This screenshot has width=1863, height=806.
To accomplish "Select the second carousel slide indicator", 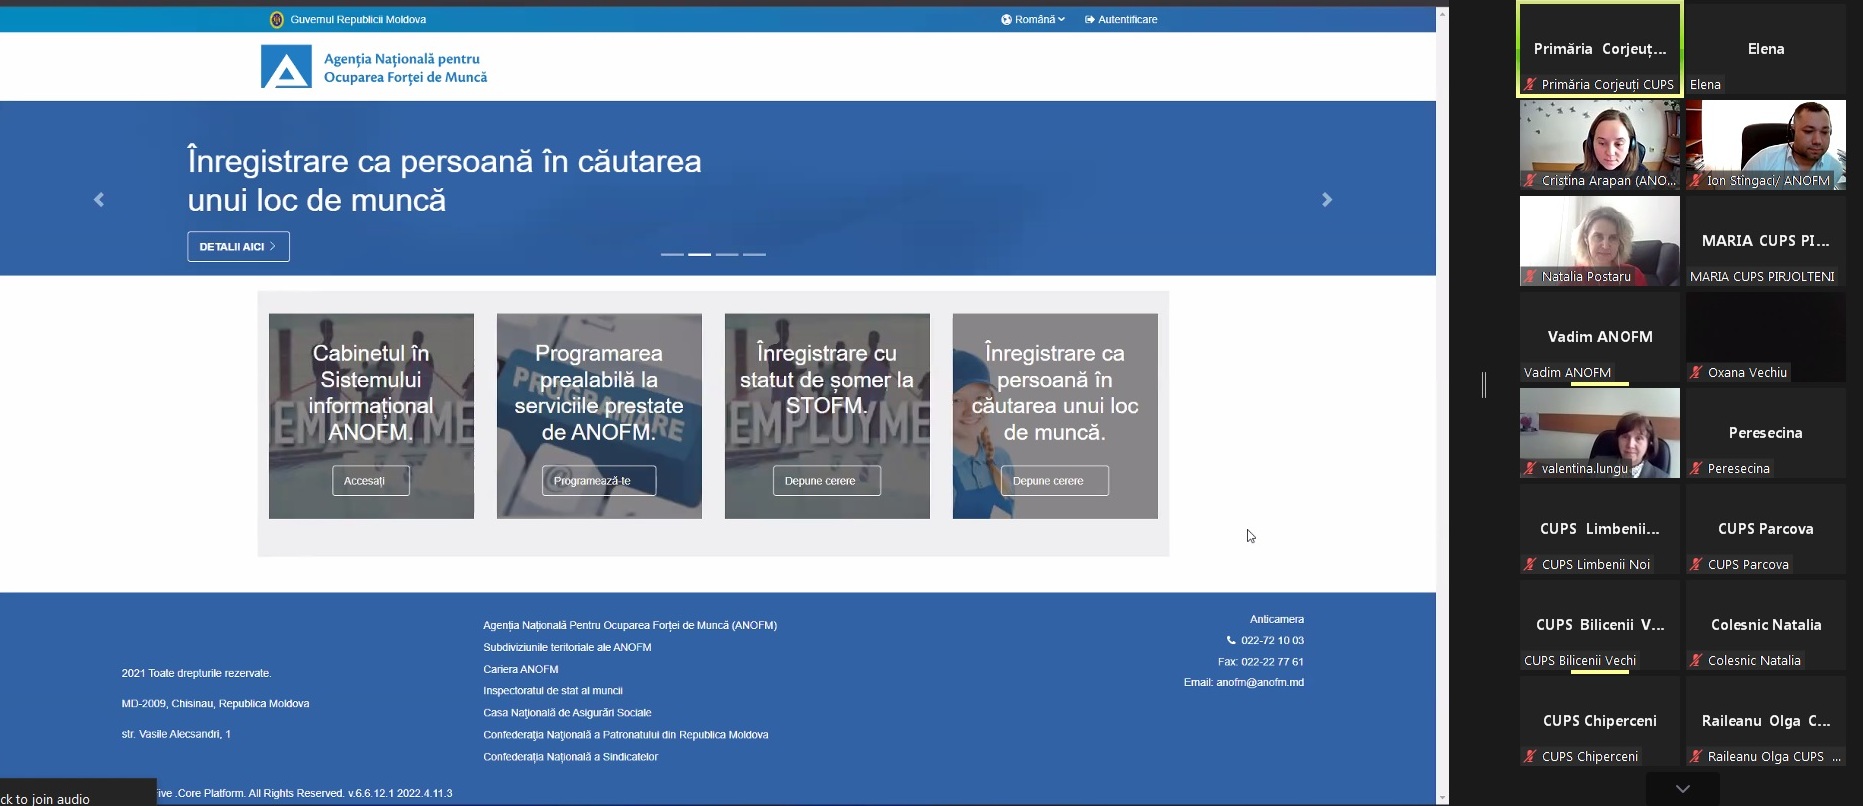I will [700, 255].
